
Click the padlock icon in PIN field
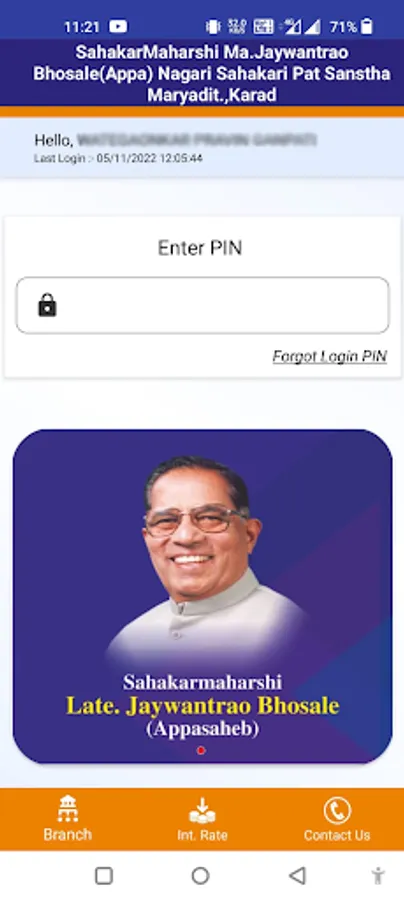(x=47, y=305)
